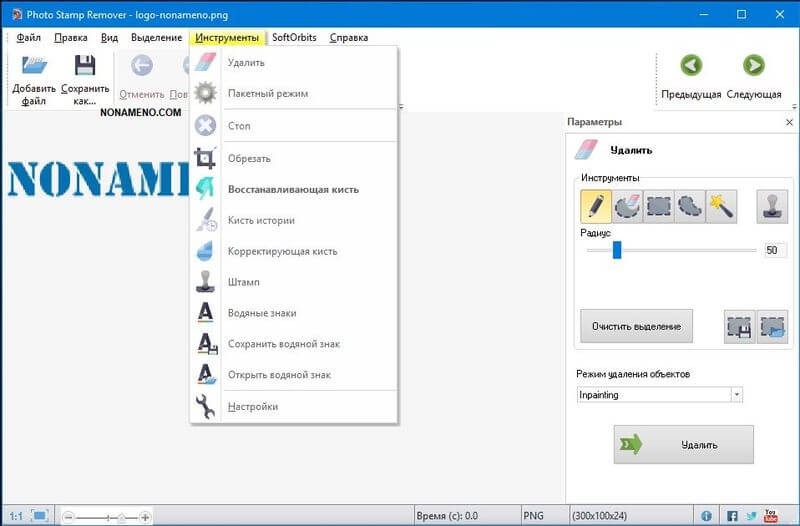
Task: Open Настройки from the tools menu
Action: click(x=253, y=406)
